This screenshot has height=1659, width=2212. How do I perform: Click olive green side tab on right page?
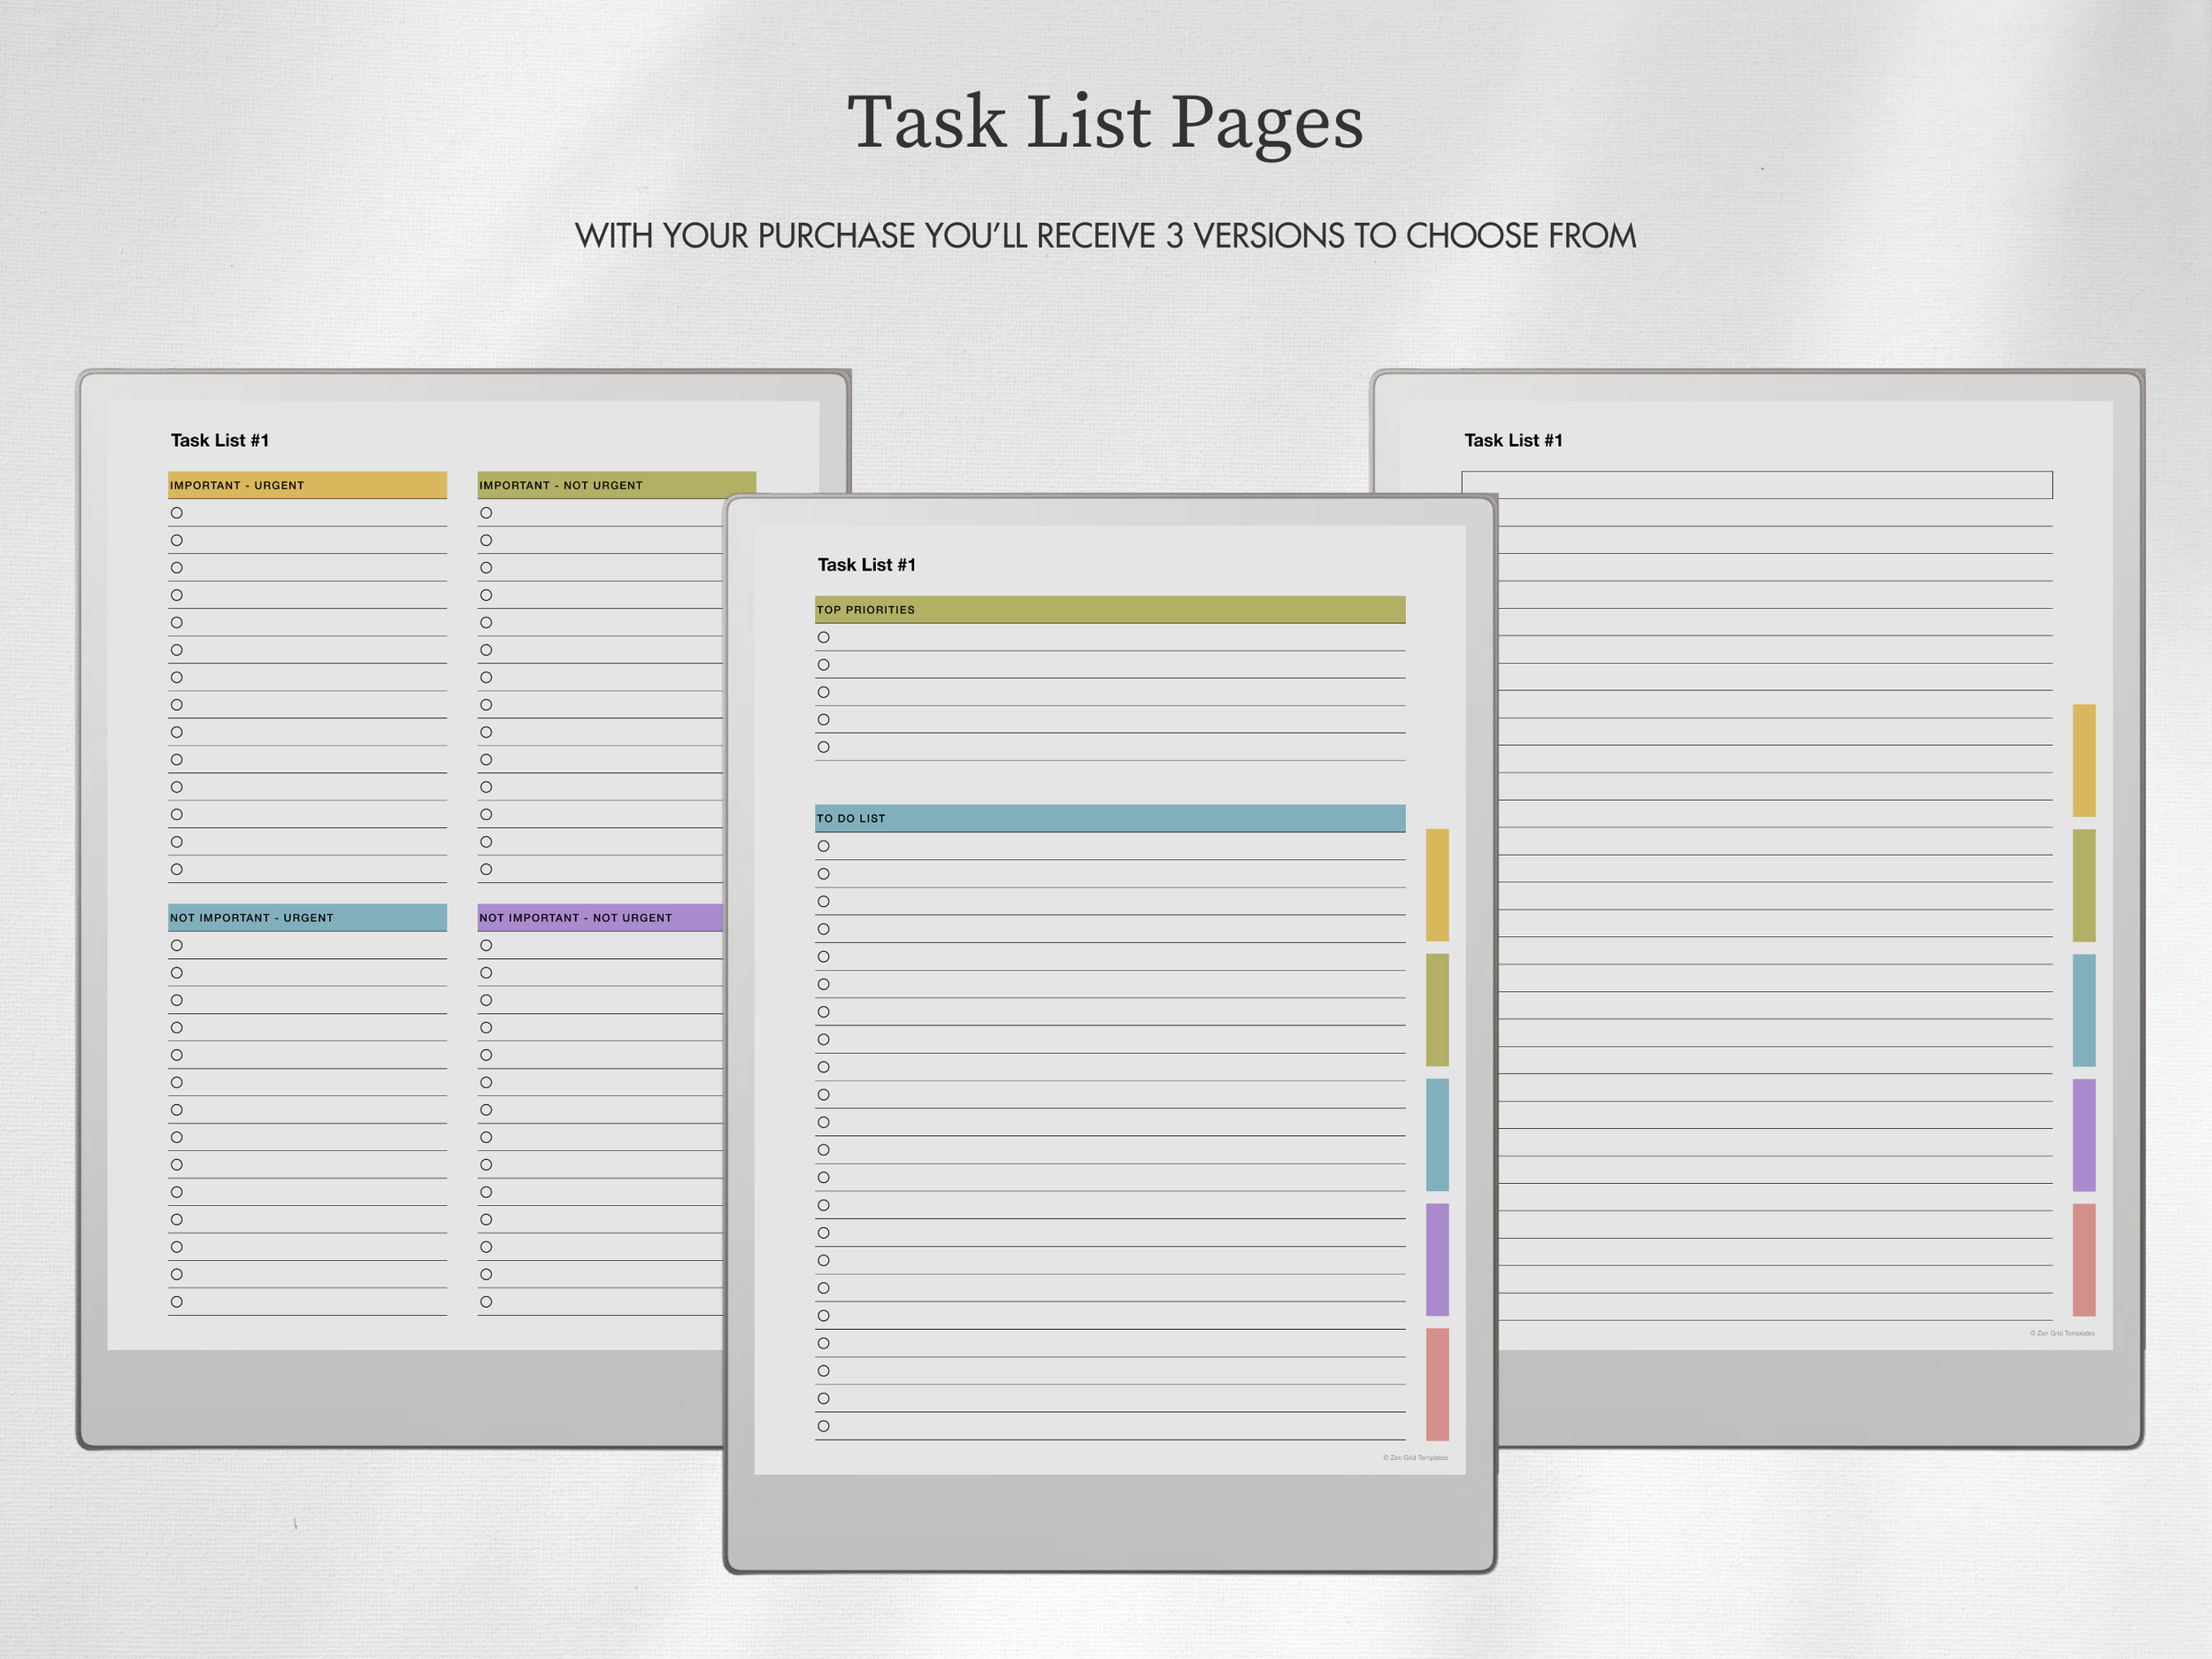click(x=2084, y=886)
